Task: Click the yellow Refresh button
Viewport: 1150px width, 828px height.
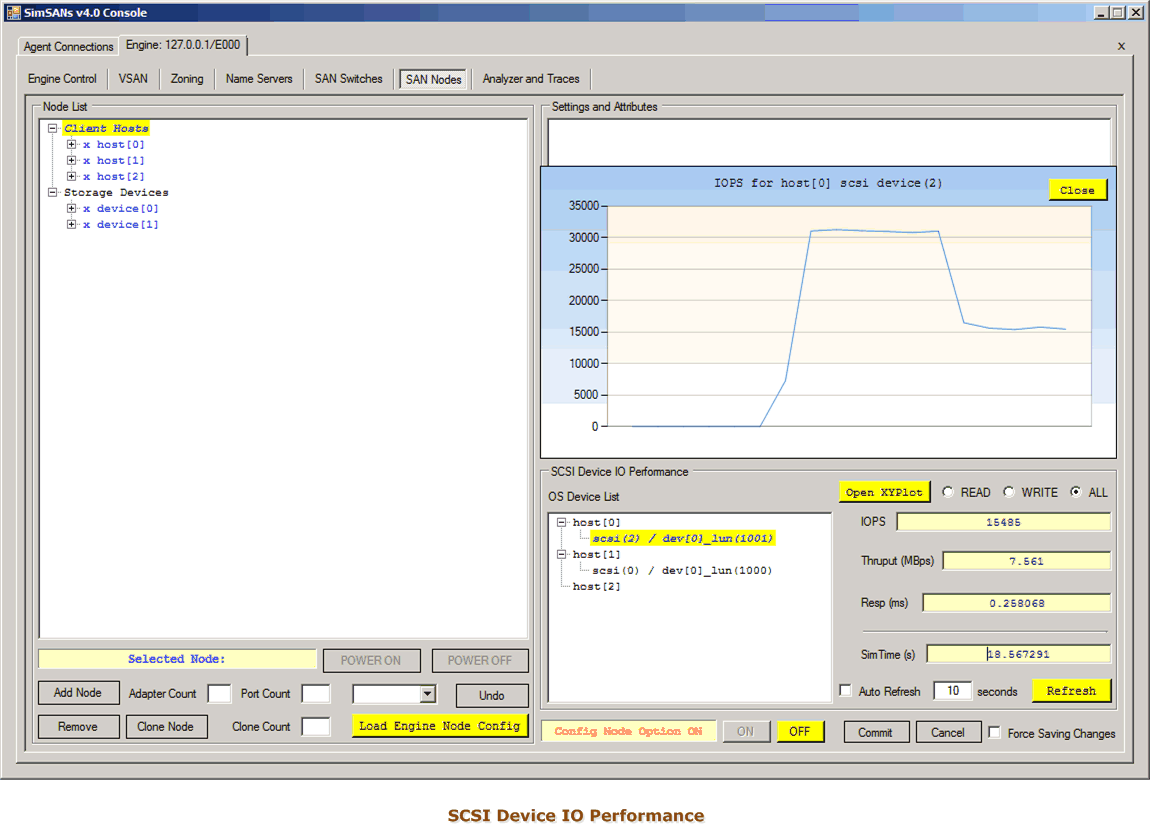Action: [x=1071, y=691]
